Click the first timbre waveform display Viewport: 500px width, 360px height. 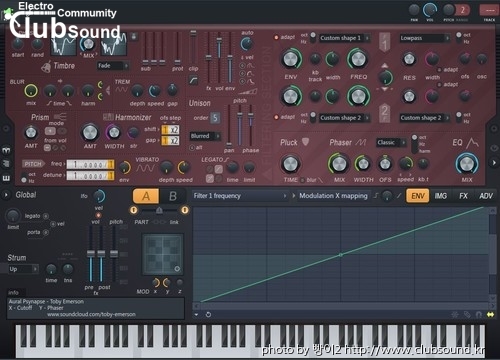pos(63,44)
